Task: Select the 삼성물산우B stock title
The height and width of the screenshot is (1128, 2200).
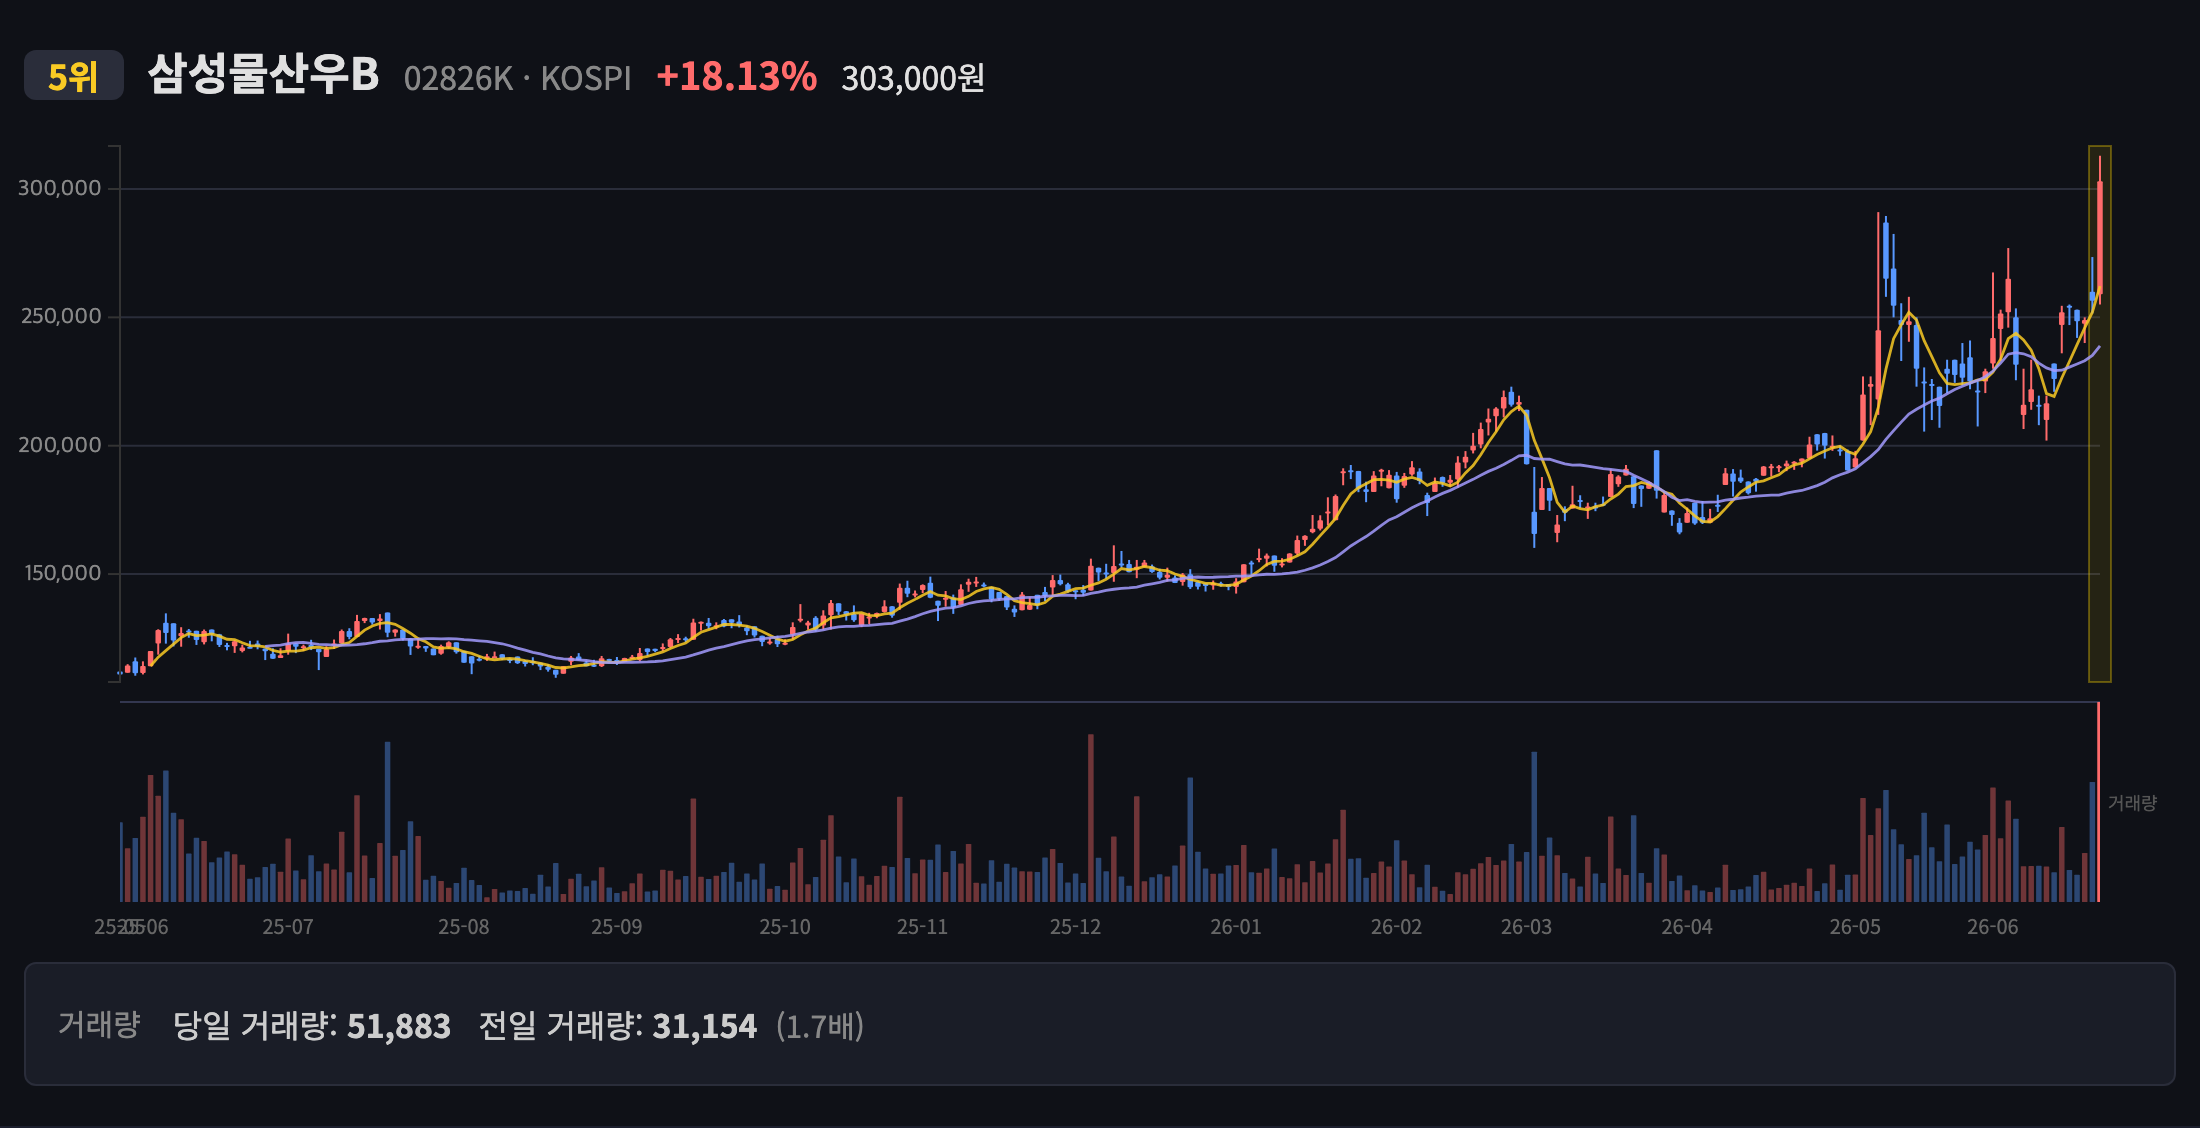Action: pyautogui.click(x=263, y=74)
